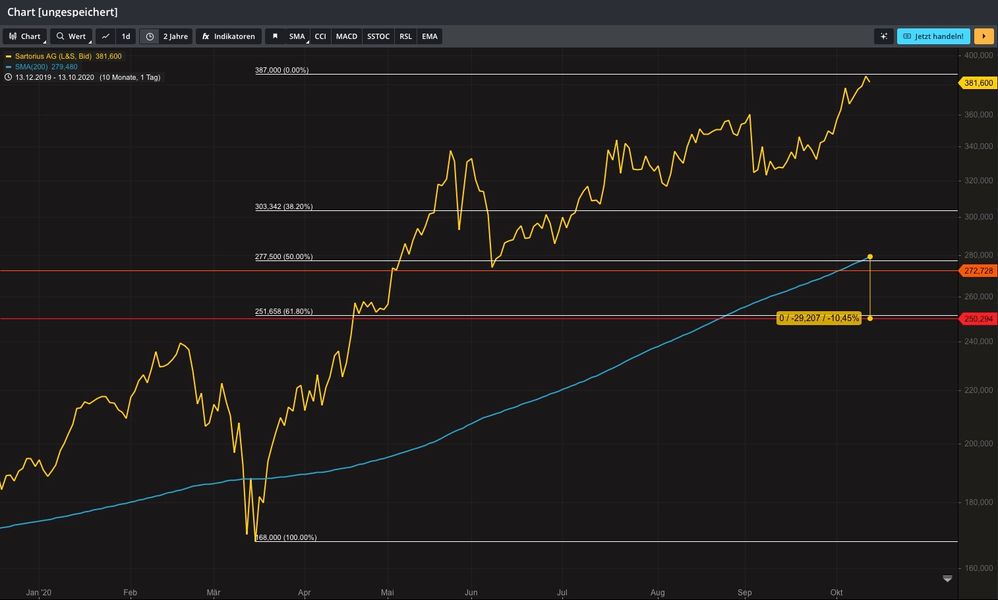Click the sparkle icon button
998x600 pixels.
pos(883,36)
